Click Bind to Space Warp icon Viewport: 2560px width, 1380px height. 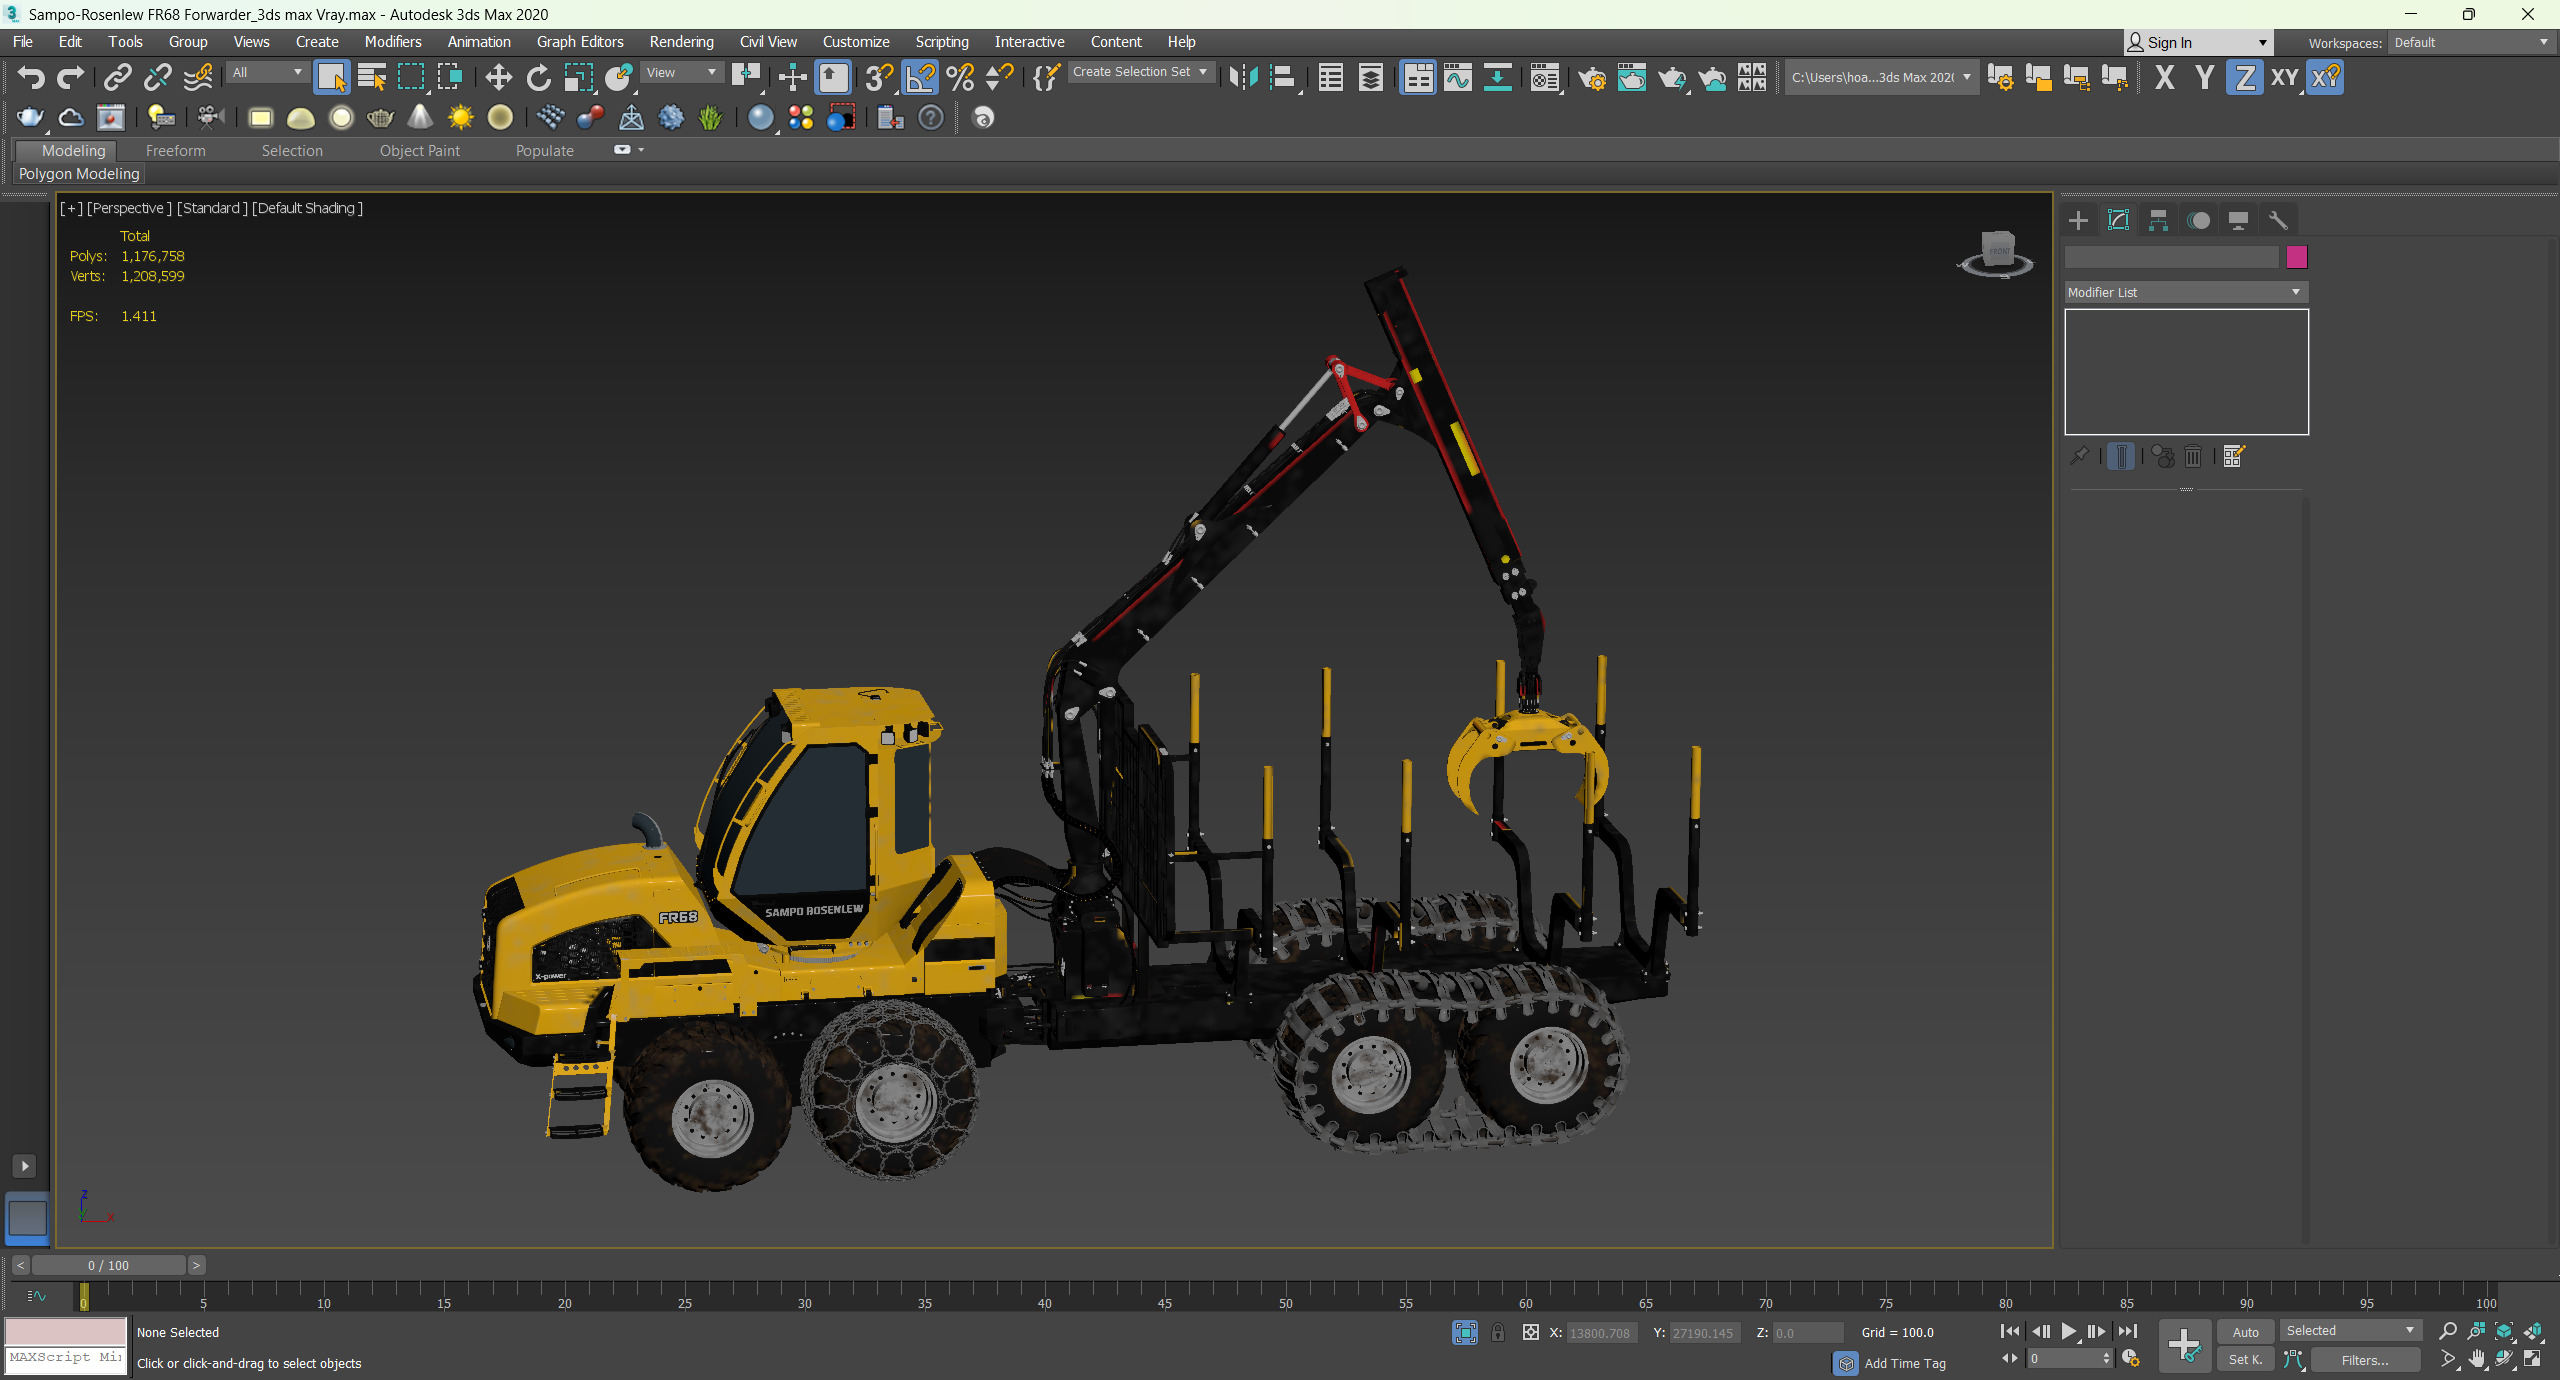[198, 77]
